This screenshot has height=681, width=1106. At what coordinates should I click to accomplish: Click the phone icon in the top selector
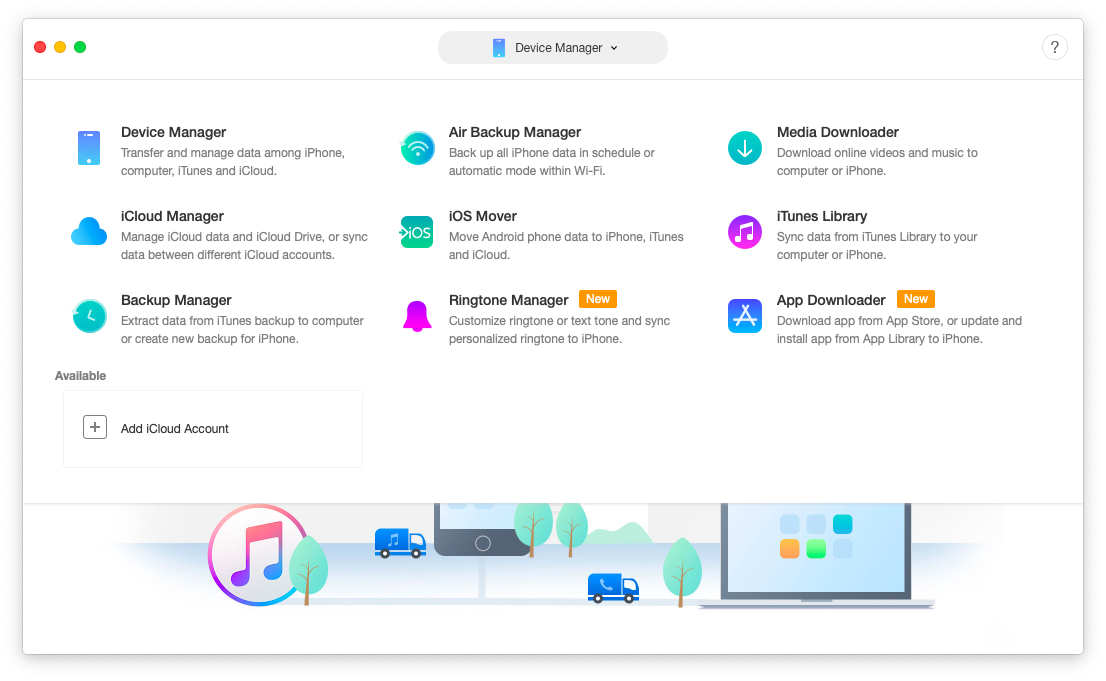(499, 48)
